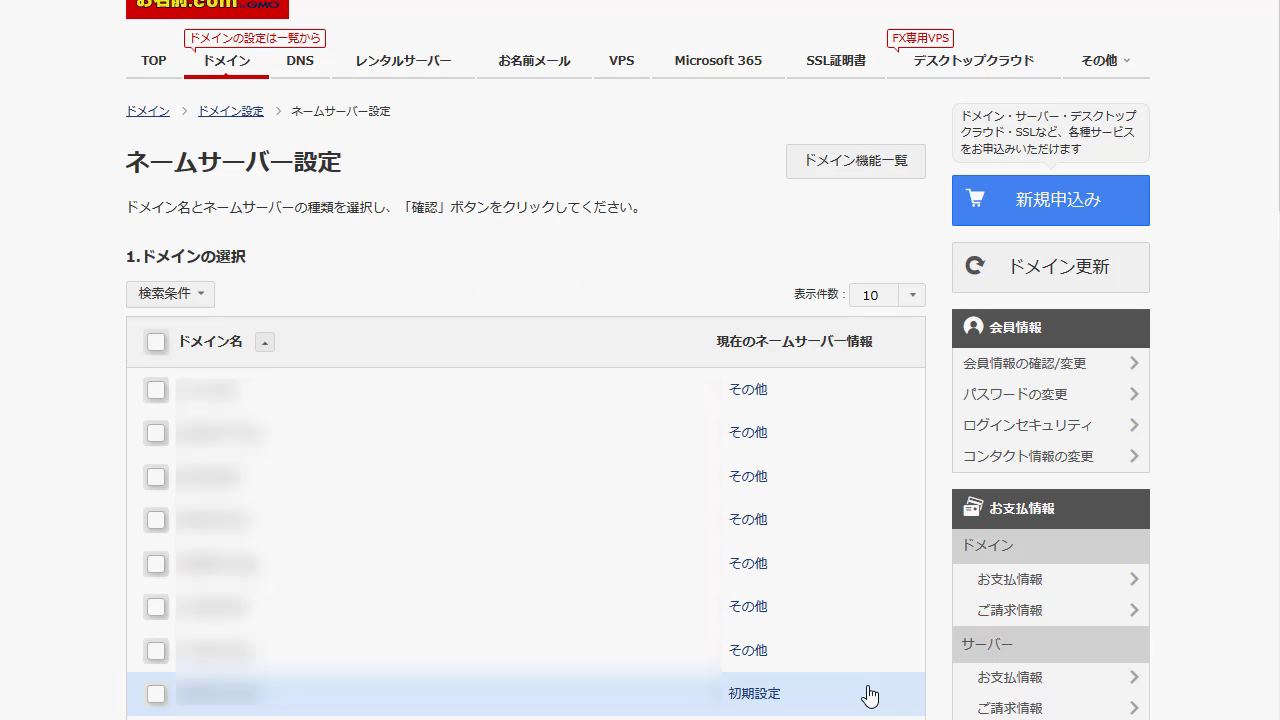Click the ドメイン機能一覧 button
Image resolution: width=1280 pixels, height=720 pixels.
tap(855, 161)
